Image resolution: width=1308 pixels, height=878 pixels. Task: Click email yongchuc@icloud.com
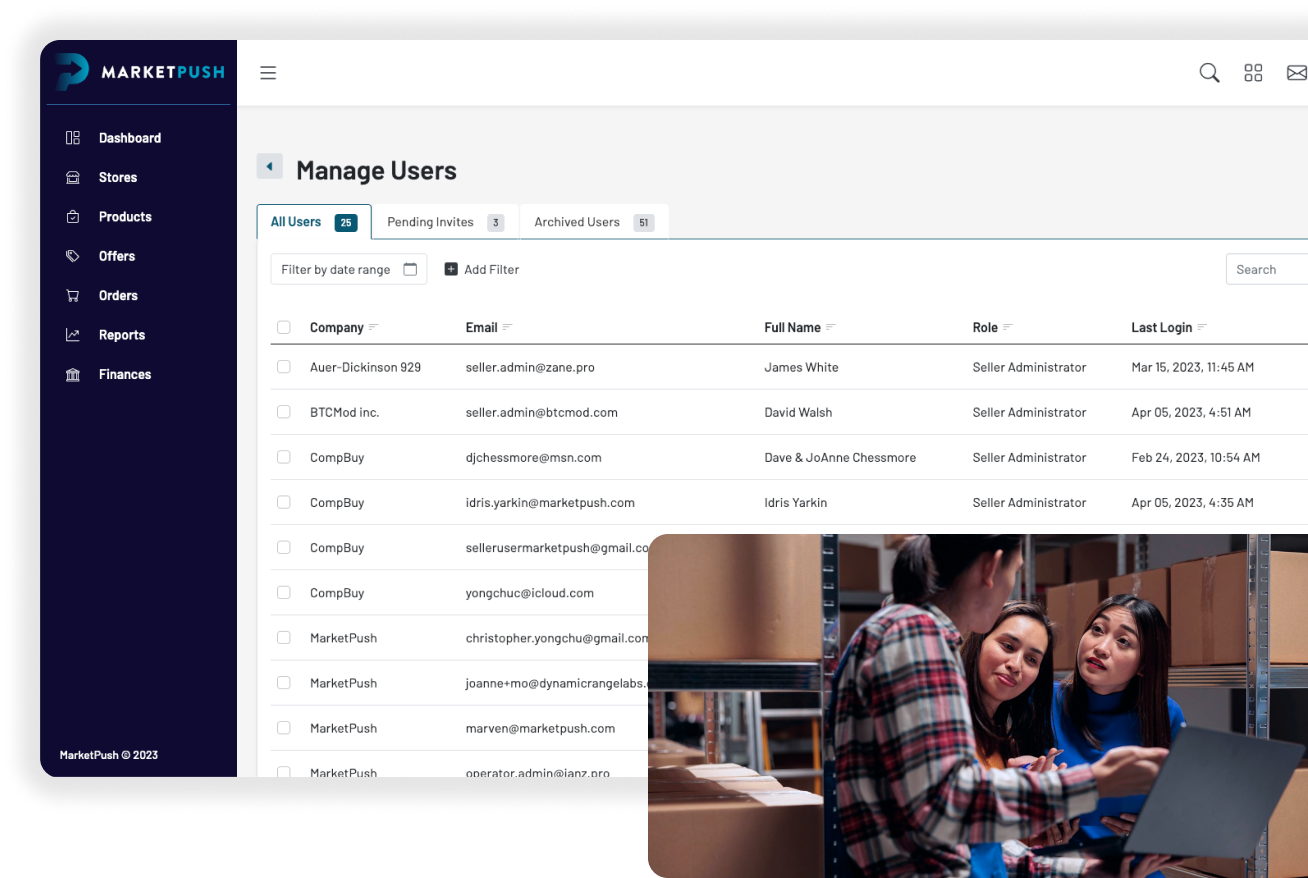pyautogui.click(x=530, y=592)
